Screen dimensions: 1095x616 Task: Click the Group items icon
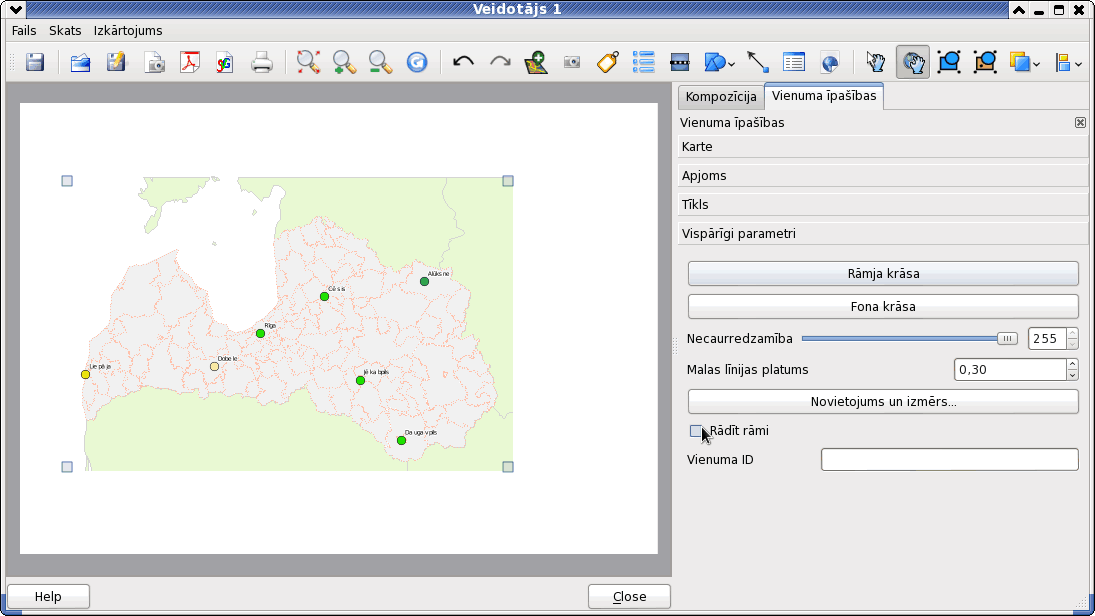(949, 62)
